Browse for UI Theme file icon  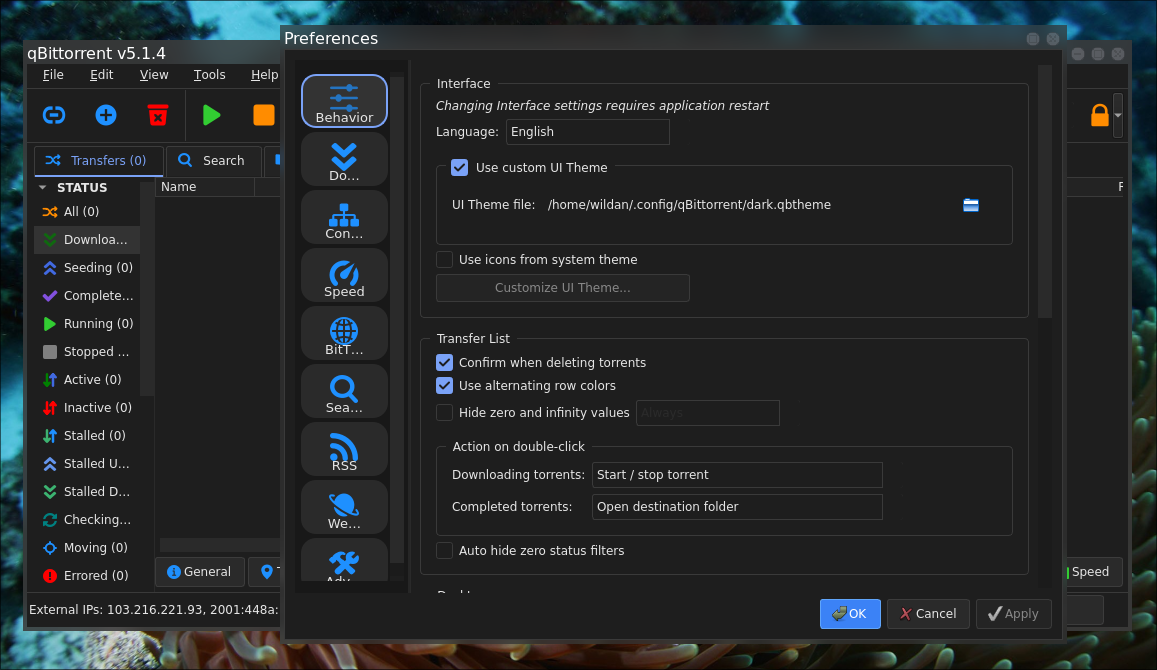[x=970, y=205]
